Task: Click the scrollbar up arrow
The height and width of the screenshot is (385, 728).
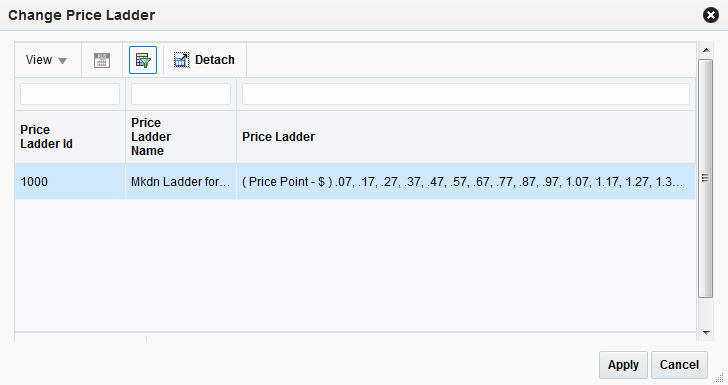Action: 706,50
